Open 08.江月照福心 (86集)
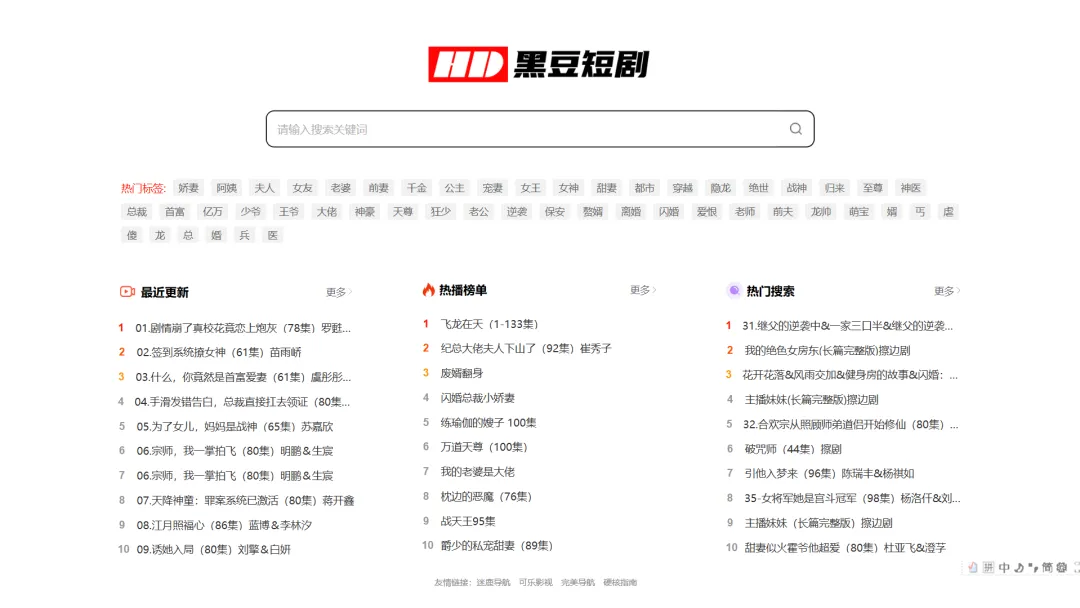The height and width of the screenshot is (608, 1080). pos(224,525)
